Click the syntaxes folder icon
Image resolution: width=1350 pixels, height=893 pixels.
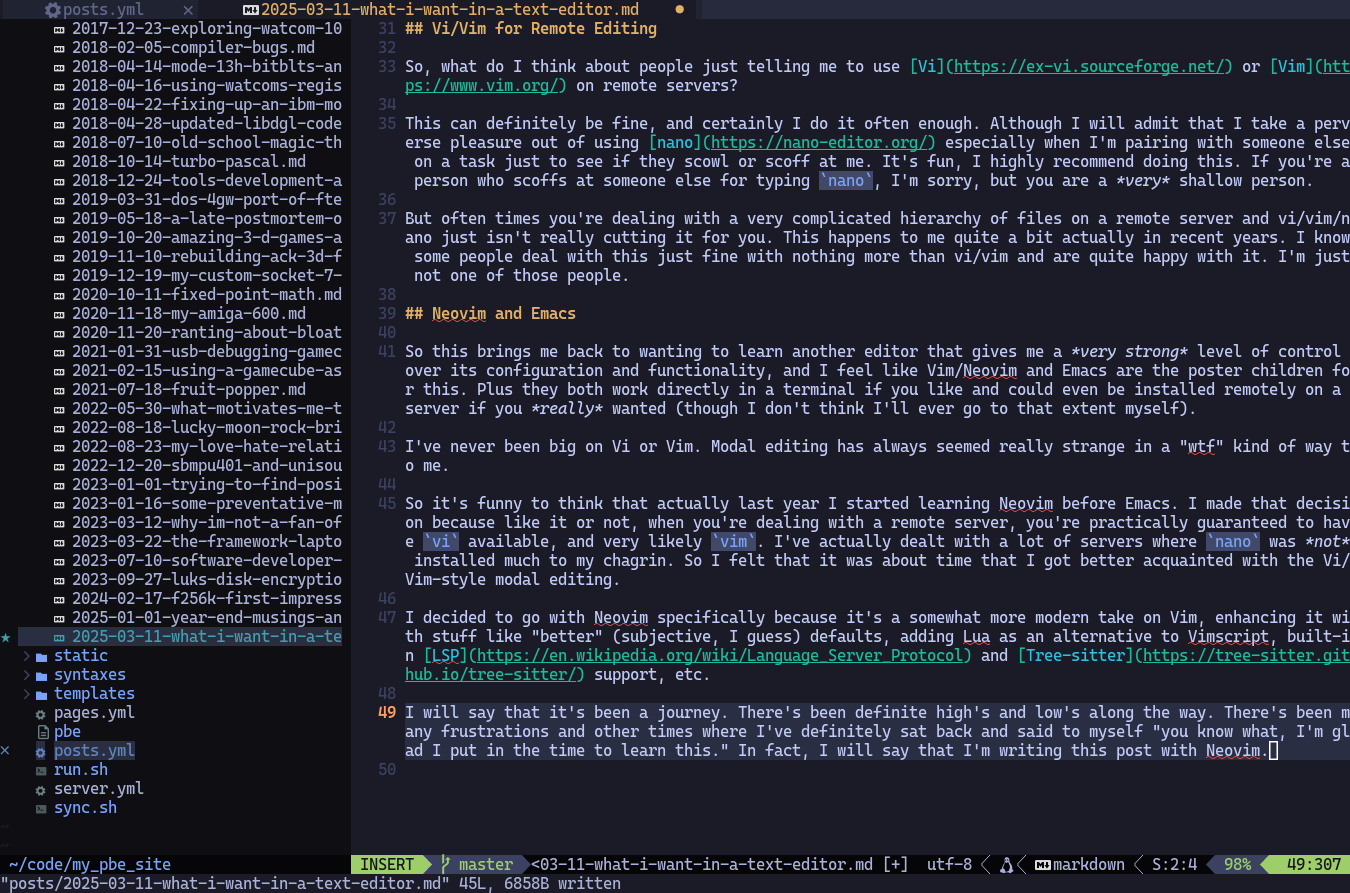coord(41,675)
